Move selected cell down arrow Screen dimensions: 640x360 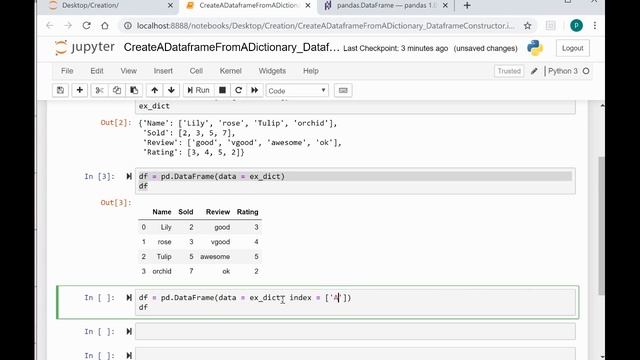click(x=171, y=90)
